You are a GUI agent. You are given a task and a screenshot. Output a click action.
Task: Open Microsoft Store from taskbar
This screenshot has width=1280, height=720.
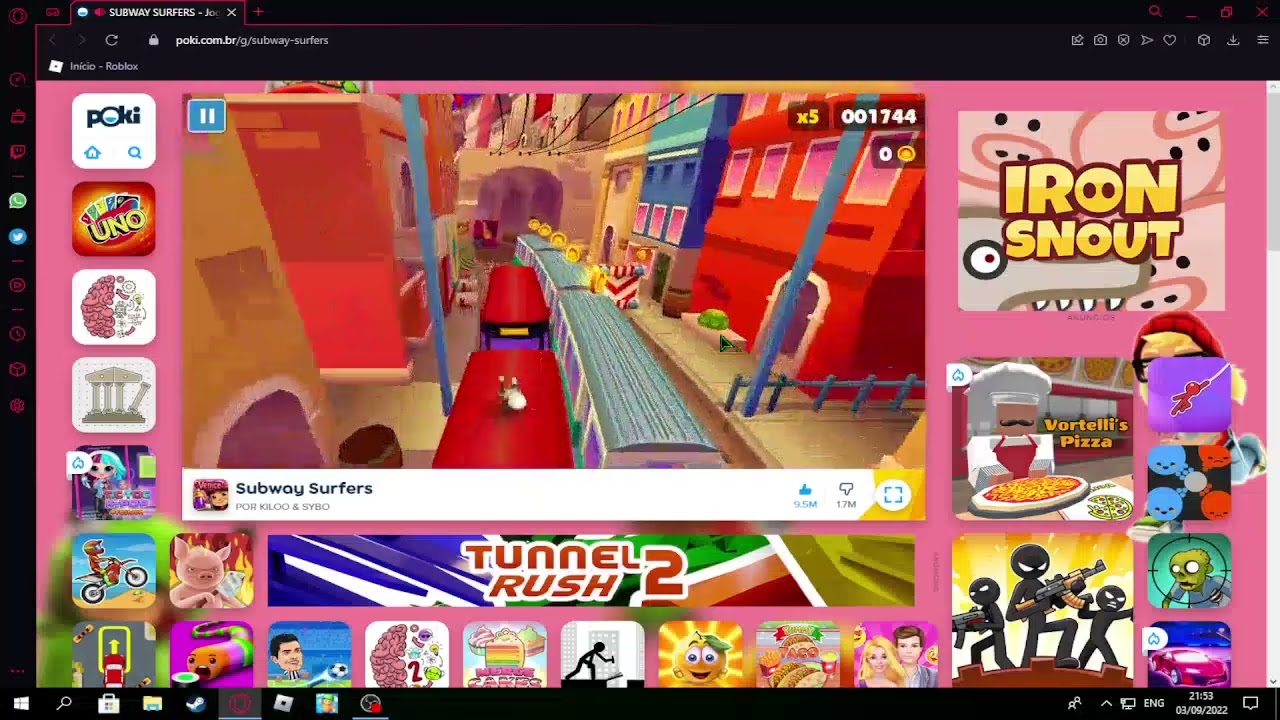108,703
